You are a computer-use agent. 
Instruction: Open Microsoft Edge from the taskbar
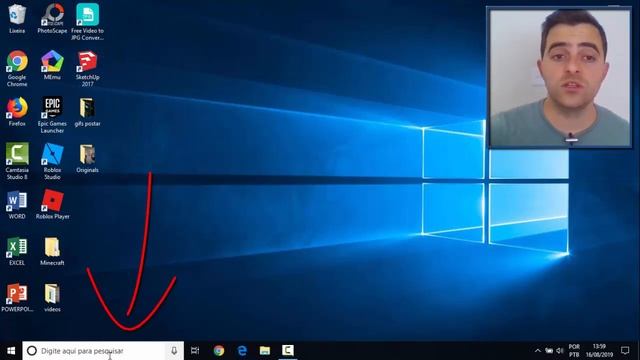[242, 351]
